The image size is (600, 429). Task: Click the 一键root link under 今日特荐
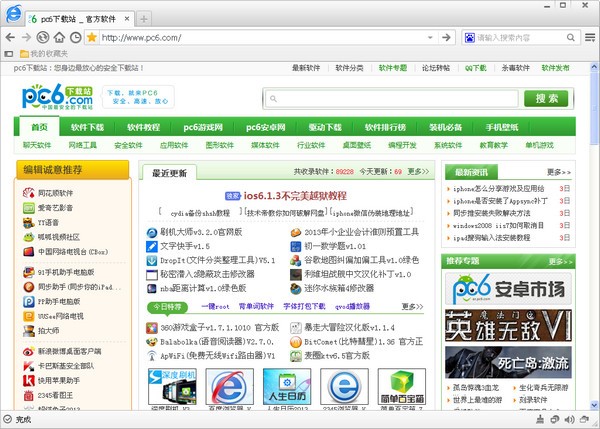[215, 307]
